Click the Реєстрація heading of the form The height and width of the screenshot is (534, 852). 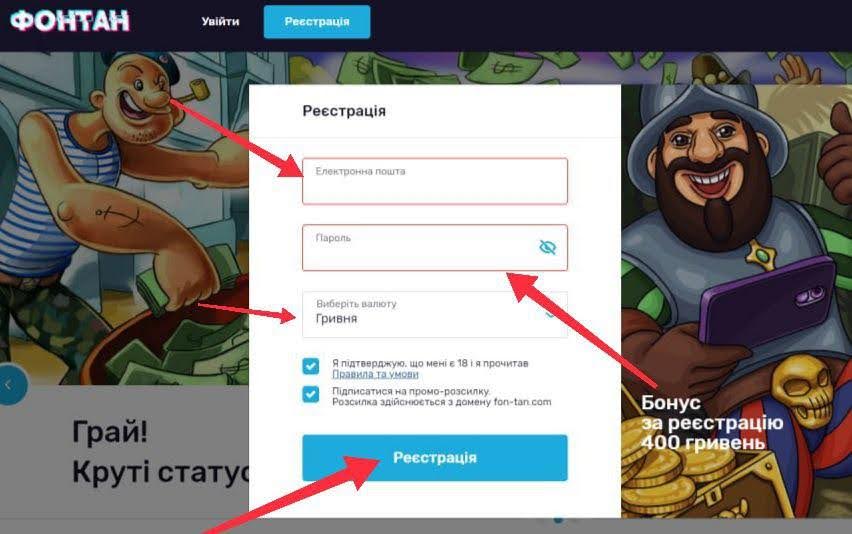344,111
